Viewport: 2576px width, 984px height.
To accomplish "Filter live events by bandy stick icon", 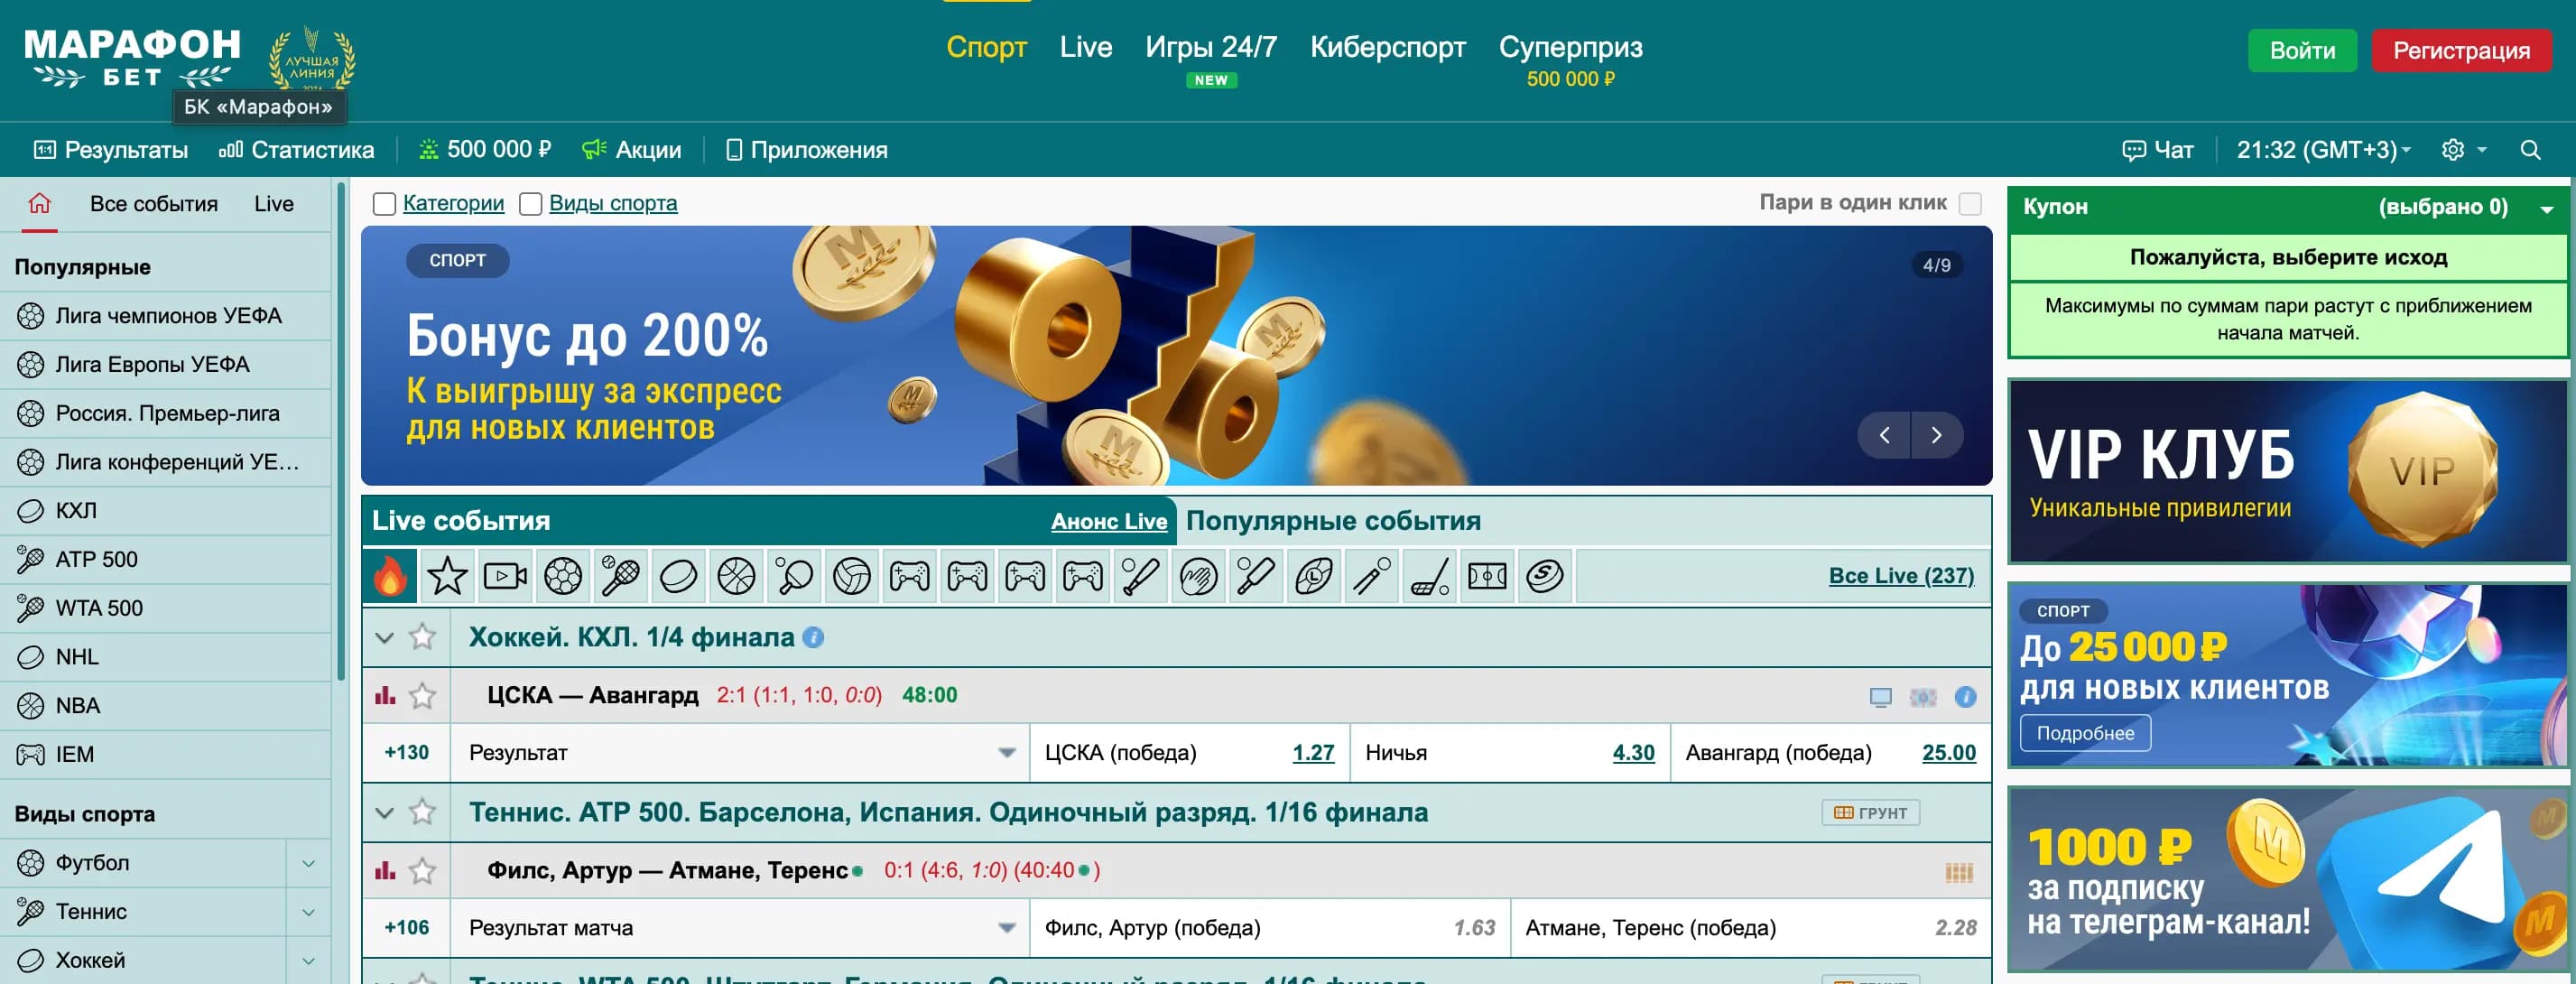I will (x=1430, y=576).
